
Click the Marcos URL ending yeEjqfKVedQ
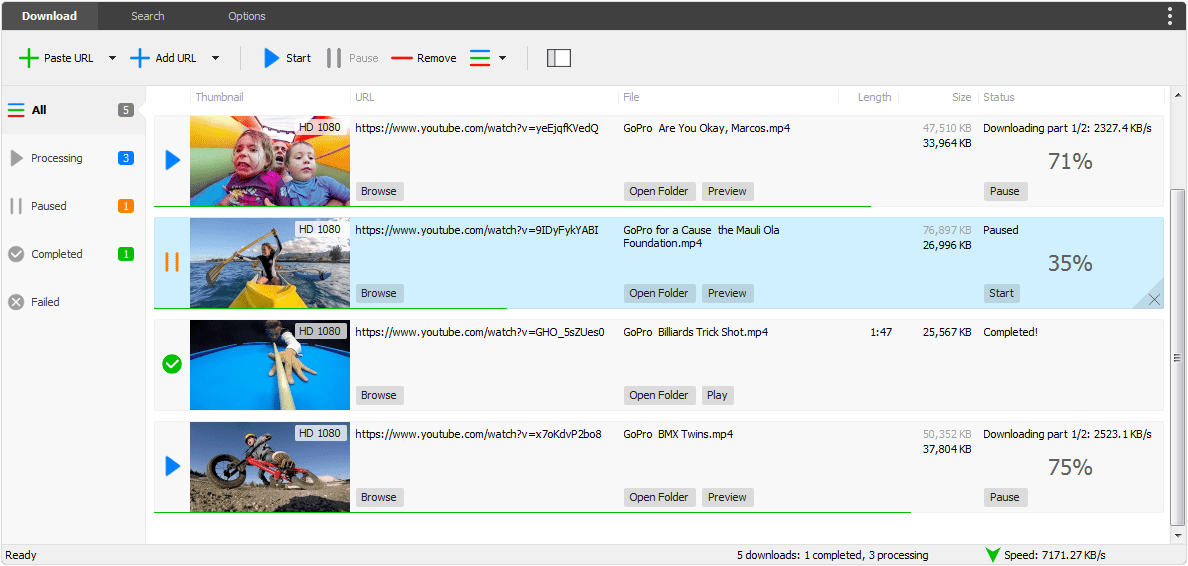coord(477,128)
